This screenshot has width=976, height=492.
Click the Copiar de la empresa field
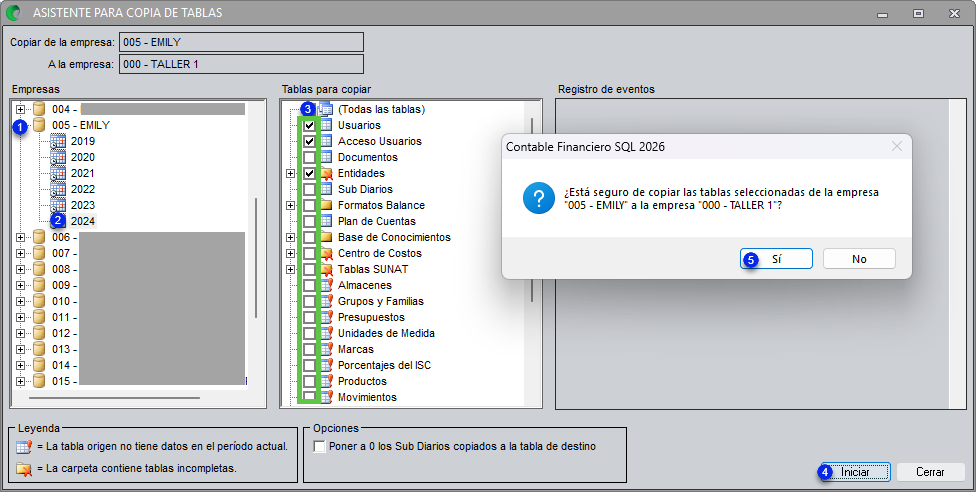(x=241, y=42)
